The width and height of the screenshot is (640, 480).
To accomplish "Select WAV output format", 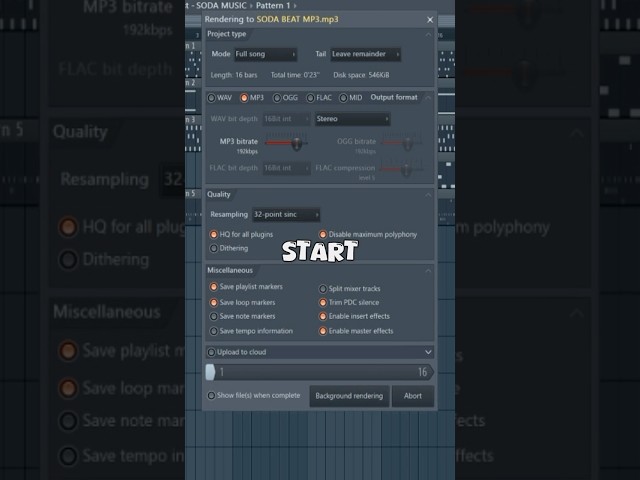I will click(211, 98).
